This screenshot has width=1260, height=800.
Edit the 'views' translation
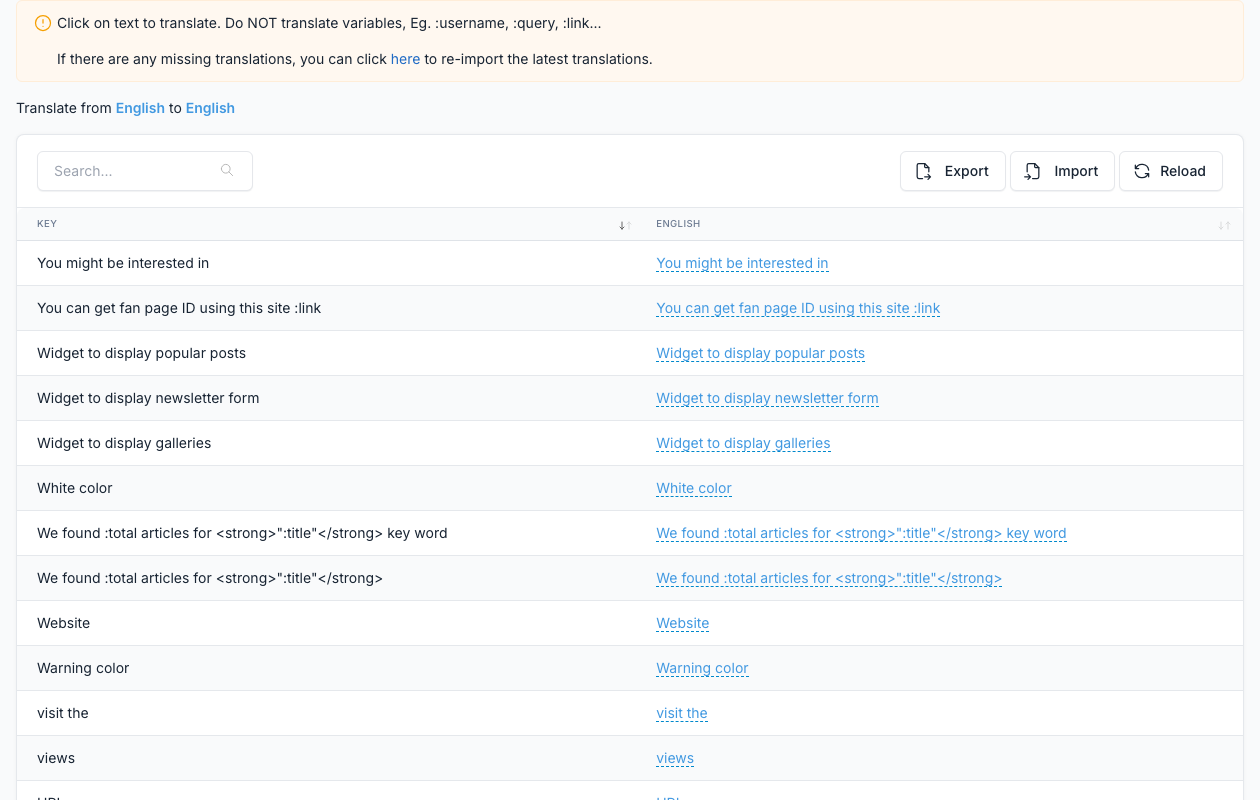[x=675, y=758]
